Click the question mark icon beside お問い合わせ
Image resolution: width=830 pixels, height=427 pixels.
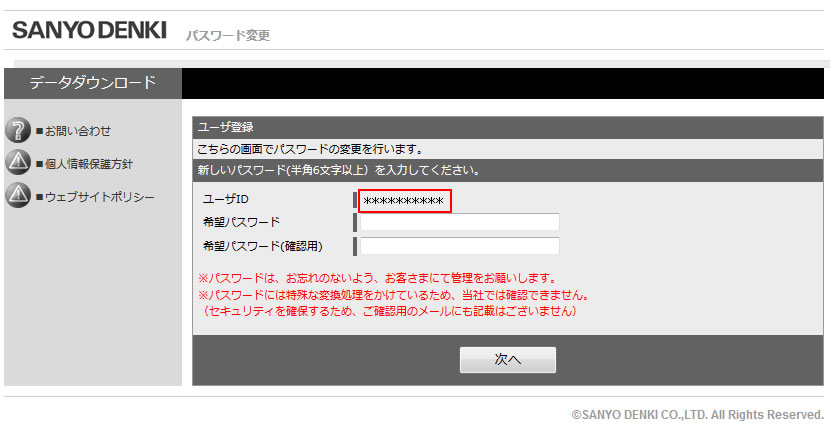pos(18,130)
